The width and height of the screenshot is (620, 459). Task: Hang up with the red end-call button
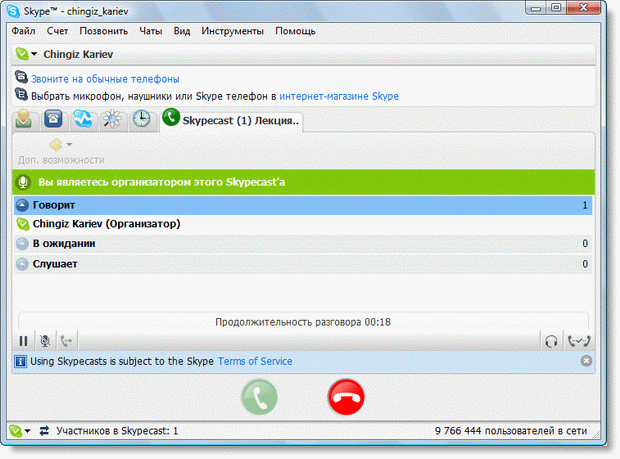pyautogui.click(x=346, y=397)
